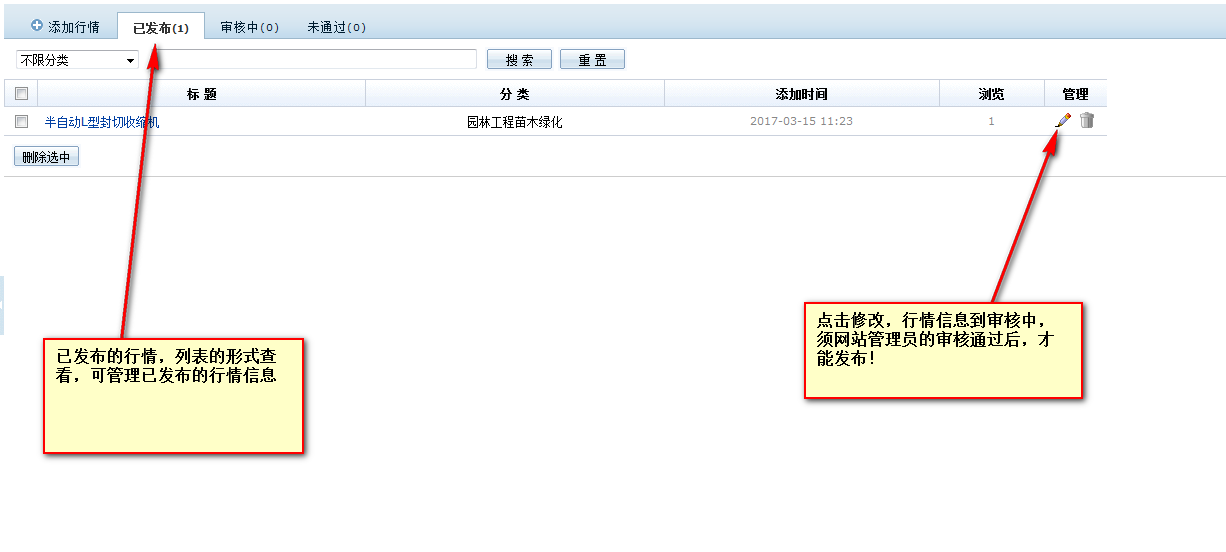This screenshot has height=552, width=1226.
Task: Open the 半自动L型封切收缩机 title link
Action: tap(102, 122)
